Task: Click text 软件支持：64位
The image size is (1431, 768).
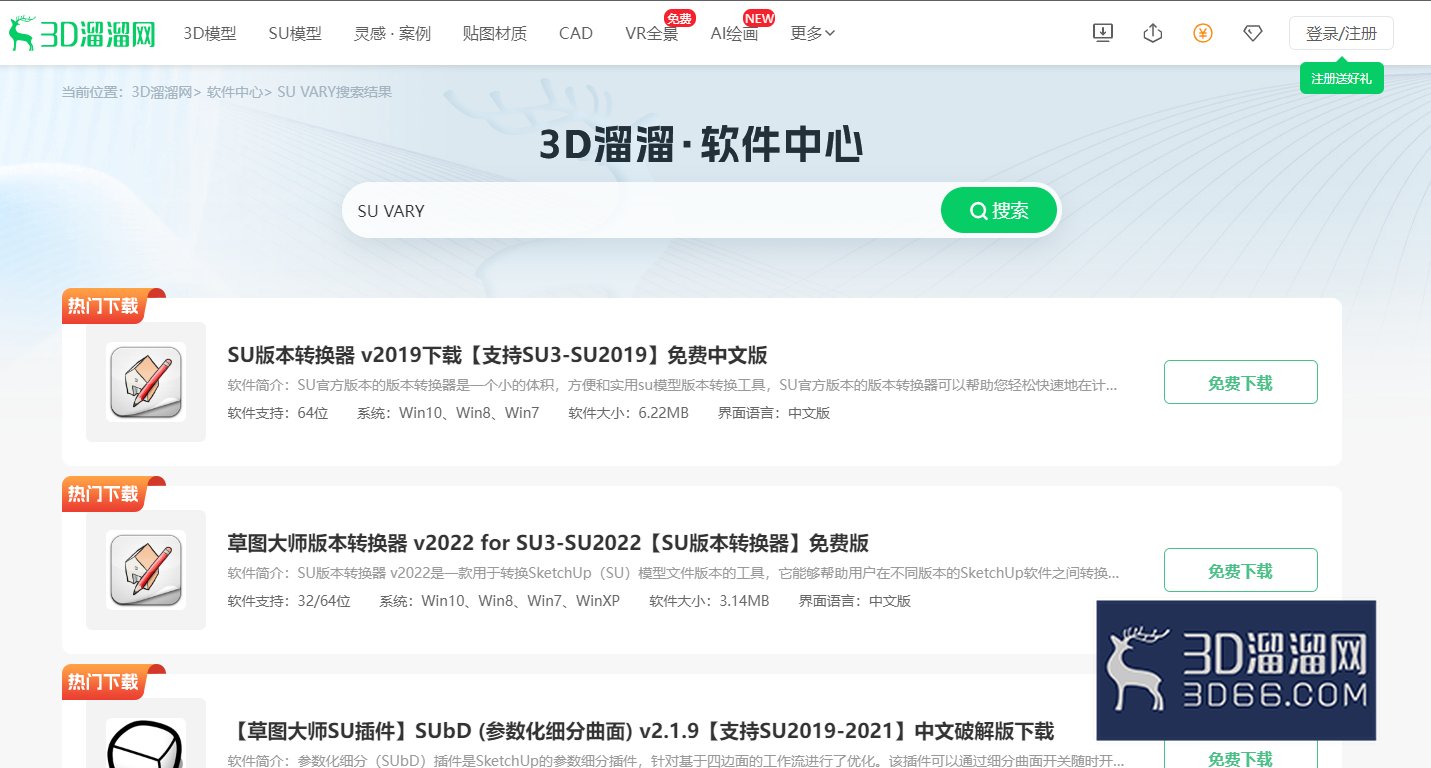Action: coord(277,413)
